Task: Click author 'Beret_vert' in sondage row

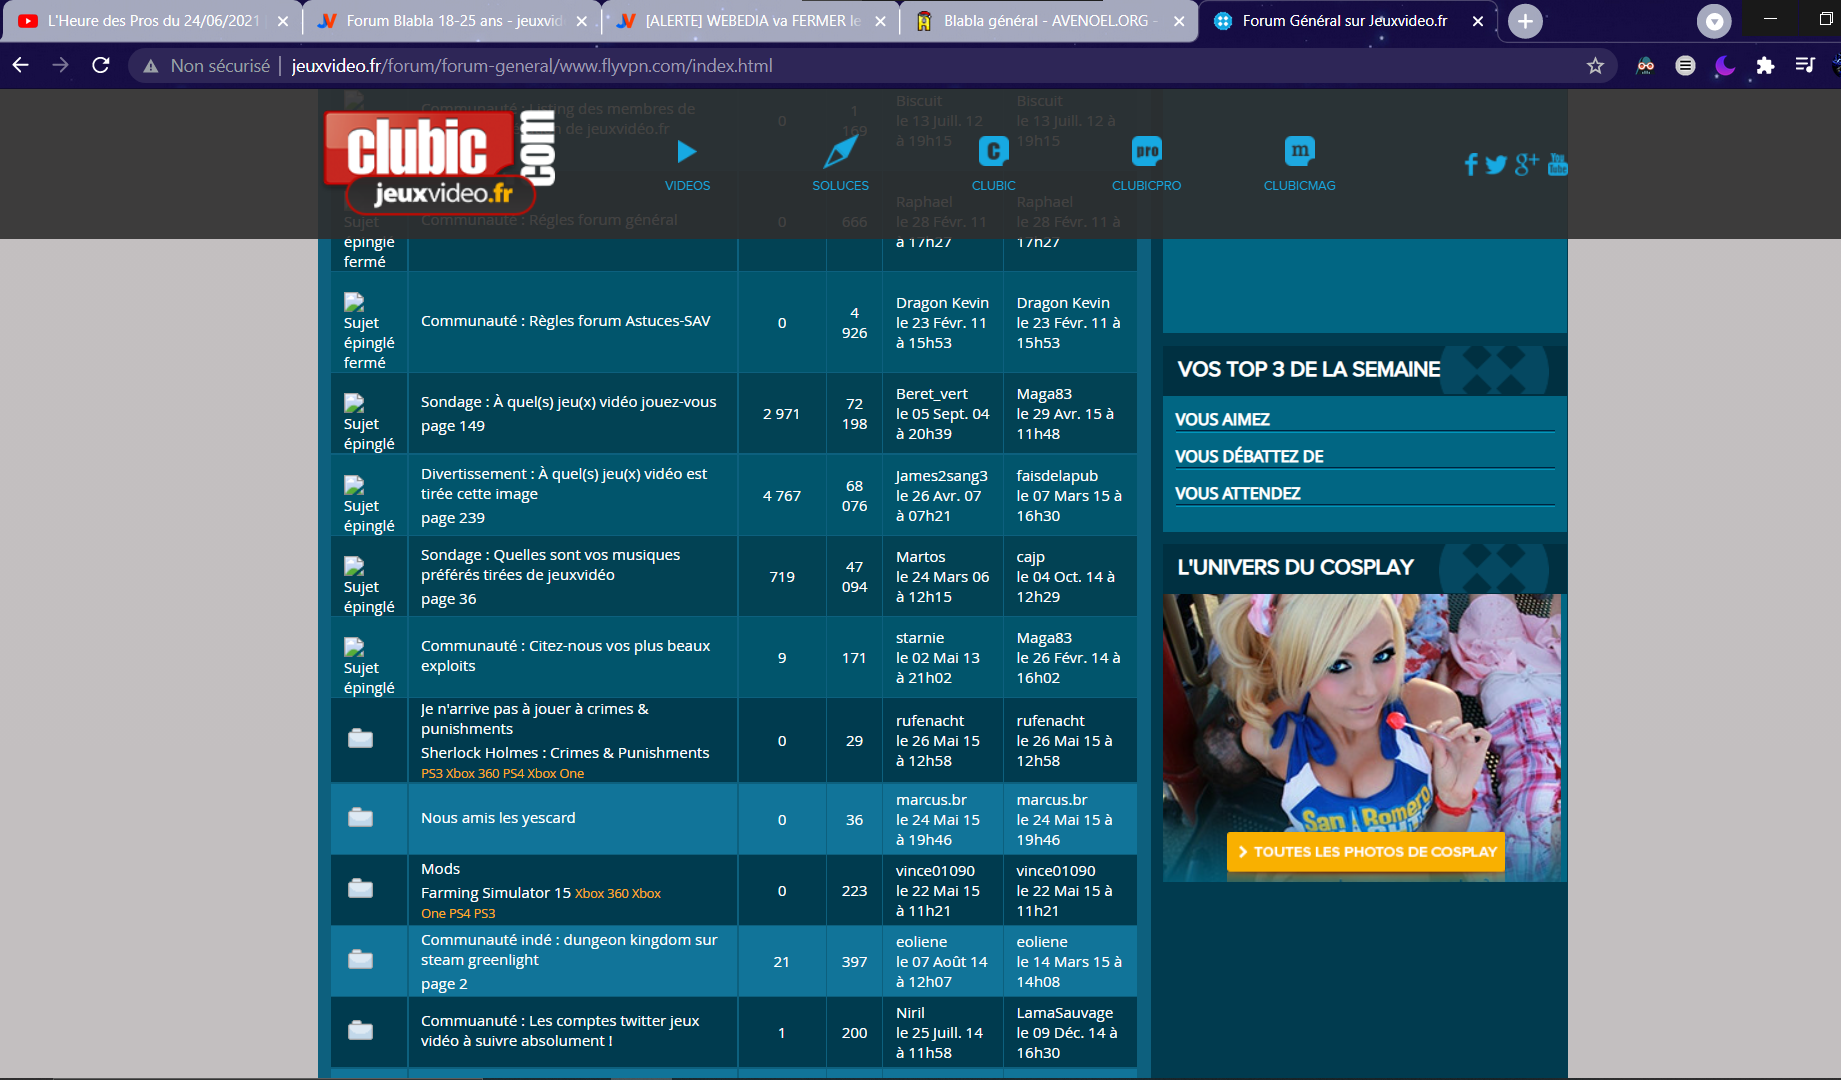Action: (932, 394)
